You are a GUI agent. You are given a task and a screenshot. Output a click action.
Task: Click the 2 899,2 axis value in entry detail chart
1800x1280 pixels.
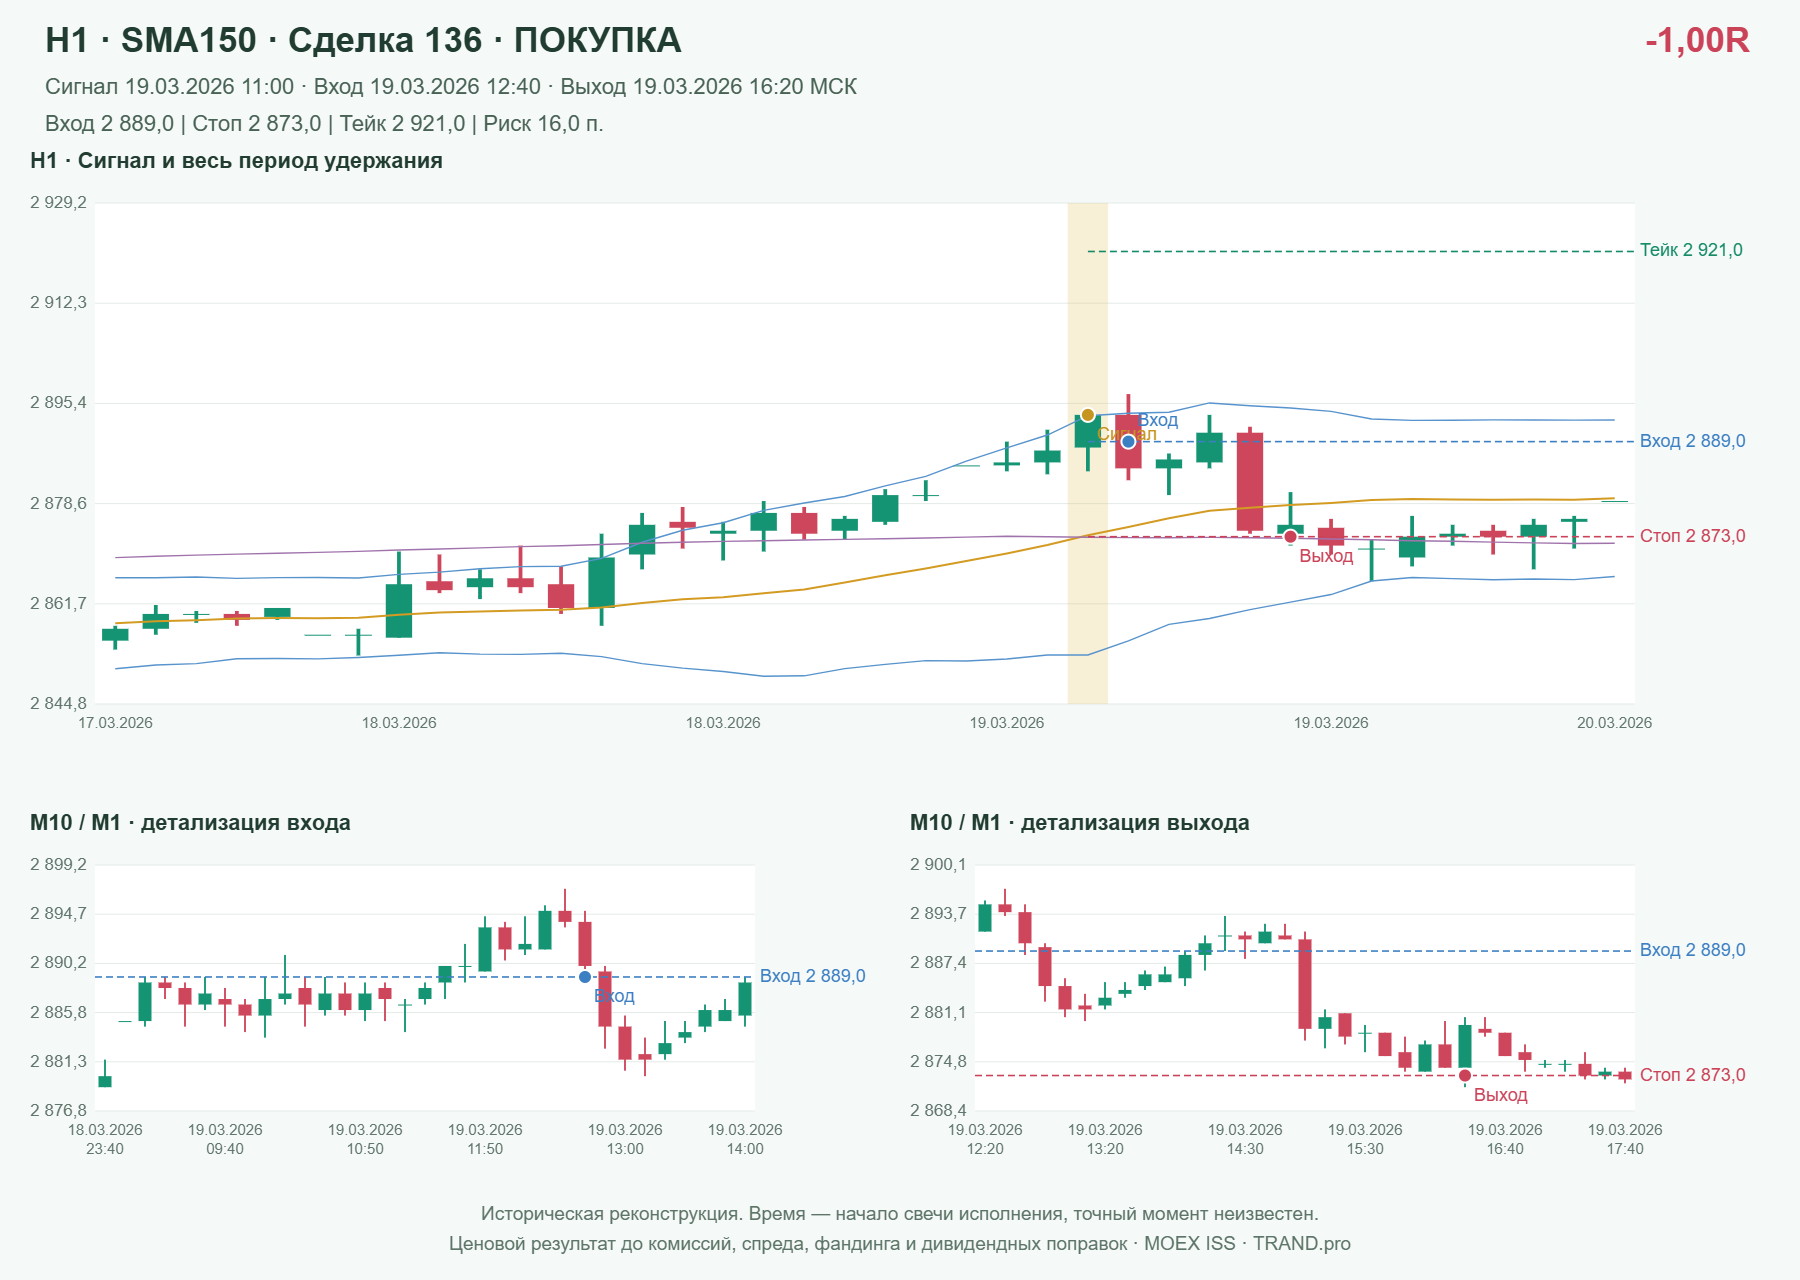point(58,865)
